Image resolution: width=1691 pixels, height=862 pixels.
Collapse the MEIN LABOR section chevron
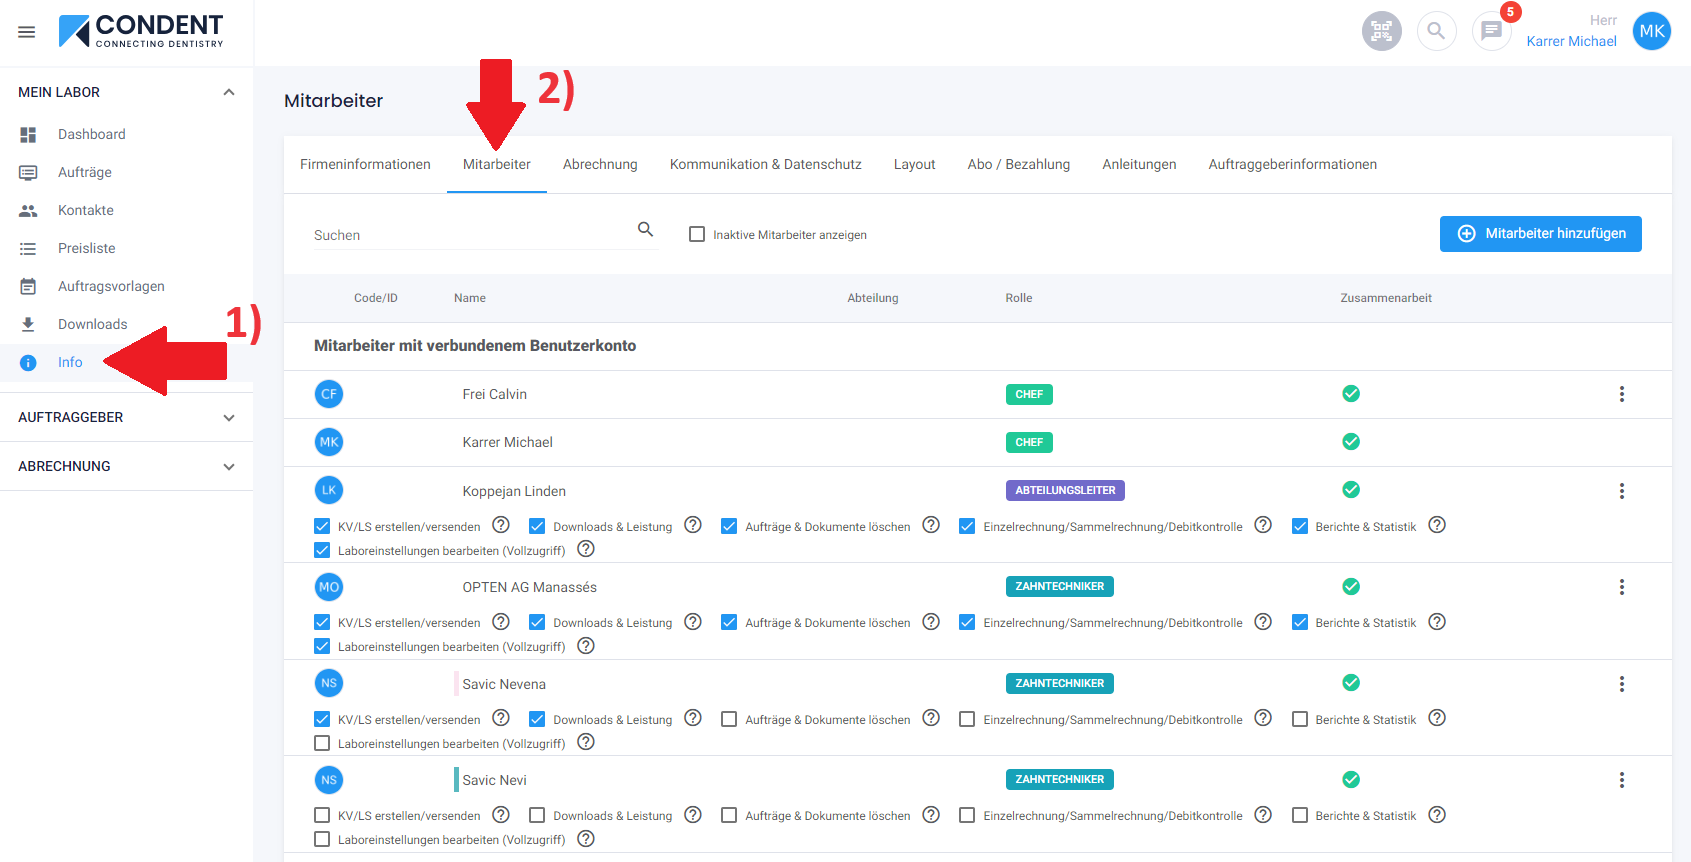(x=229, y=92)
